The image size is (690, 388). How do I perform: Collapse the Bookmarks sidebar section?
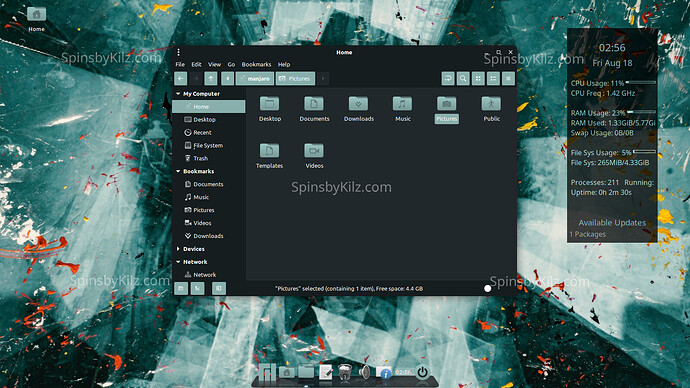tap(178, 171)
